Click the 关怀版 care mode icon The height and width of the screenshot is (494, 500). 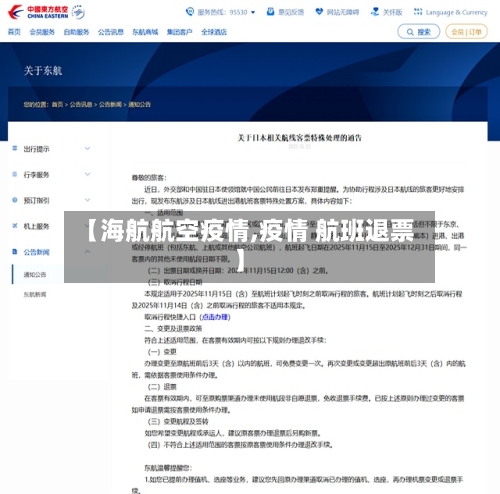[x=375, y=12]
